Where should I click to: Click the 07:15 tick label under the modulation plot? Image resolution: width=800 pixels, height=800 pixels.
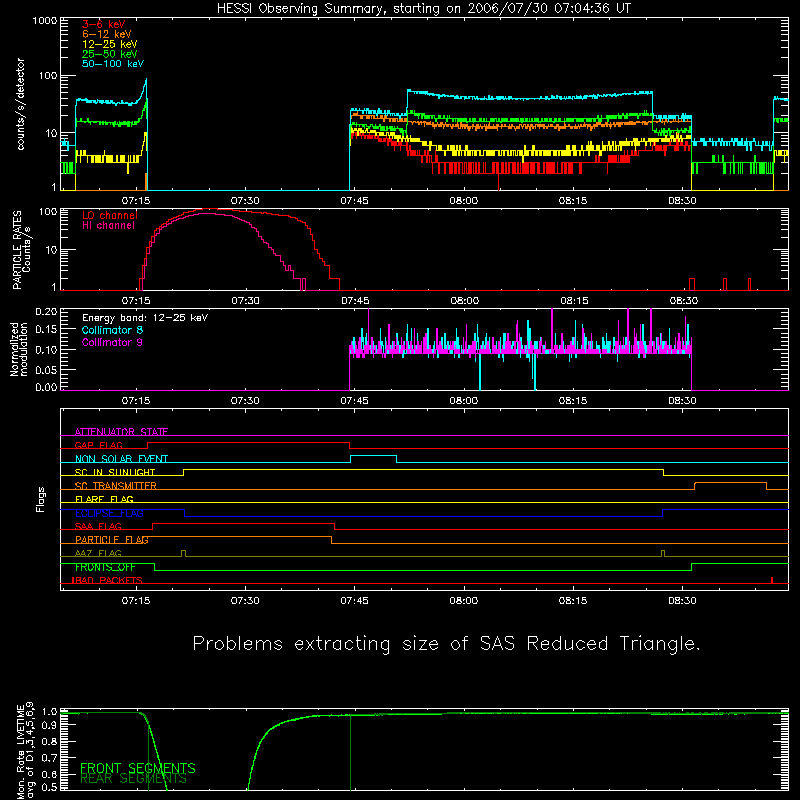click(x=136, y=401)
